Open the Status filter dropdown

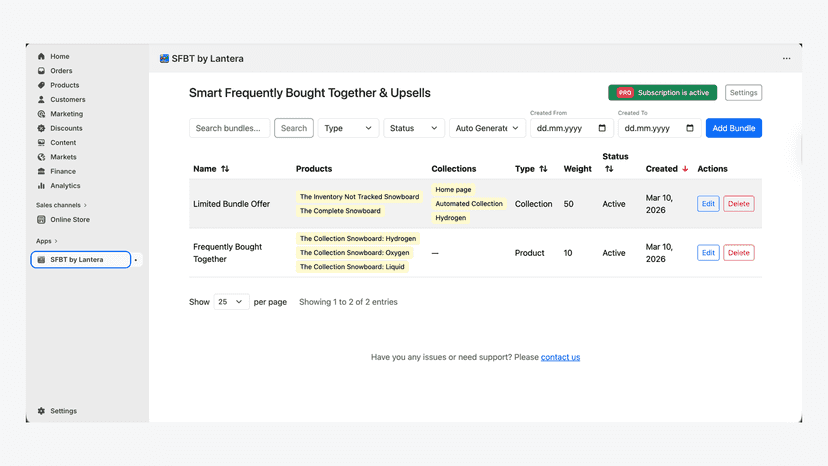(x=413, y=128)
